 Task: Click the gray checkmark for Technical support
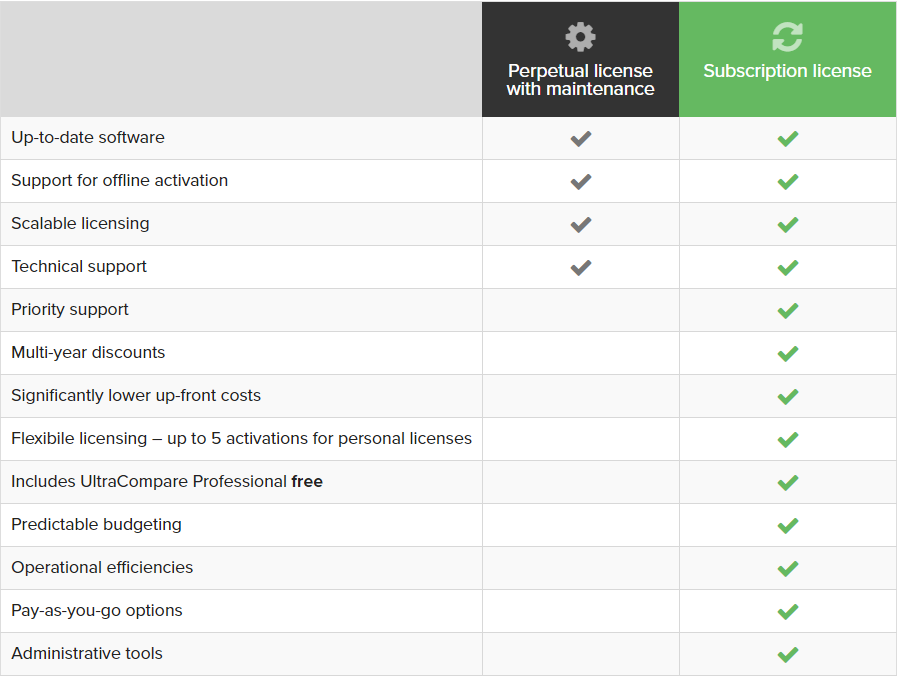tap(581, 267)
